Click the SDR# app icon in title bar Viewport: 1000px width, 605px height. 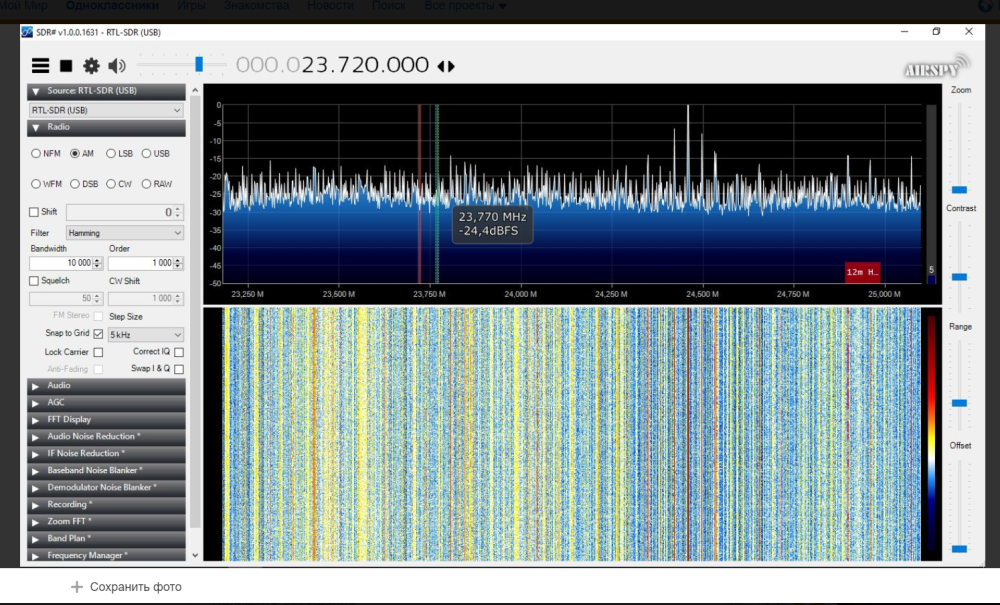pyautogui.click(x=28, y=32)
